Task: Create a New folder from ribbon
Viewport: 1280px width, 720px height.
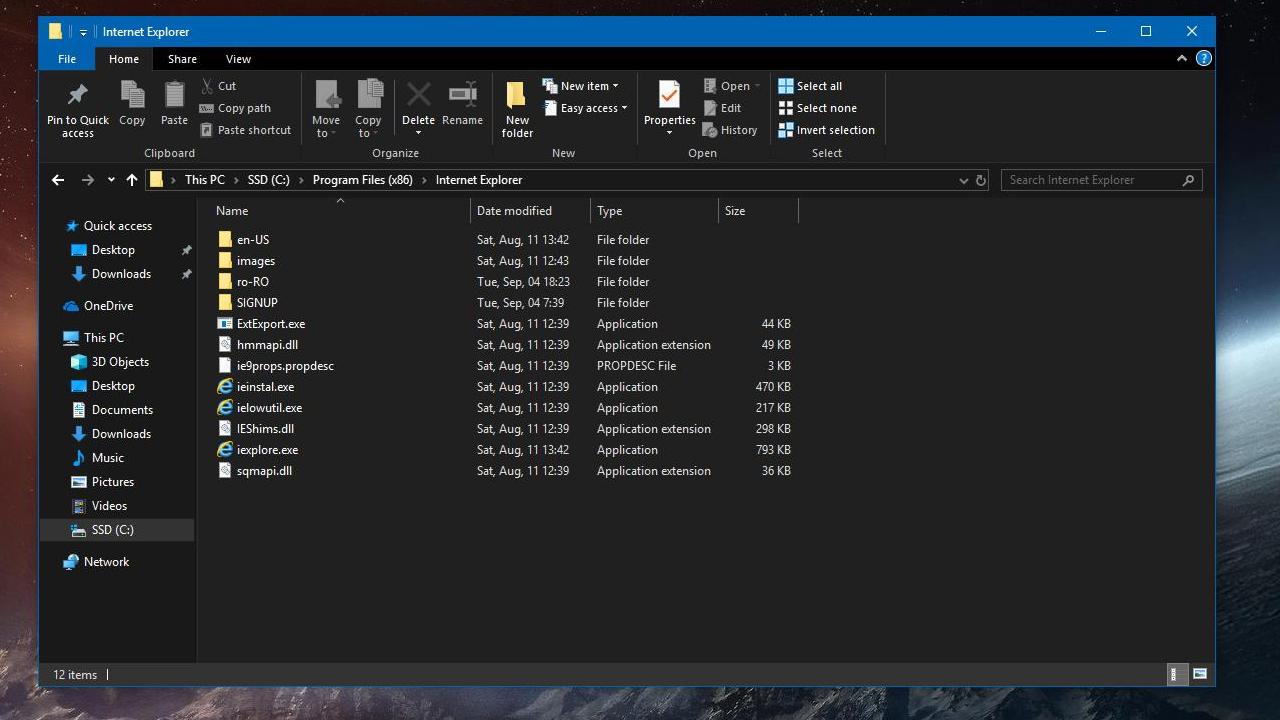Action: coord(517,109)
